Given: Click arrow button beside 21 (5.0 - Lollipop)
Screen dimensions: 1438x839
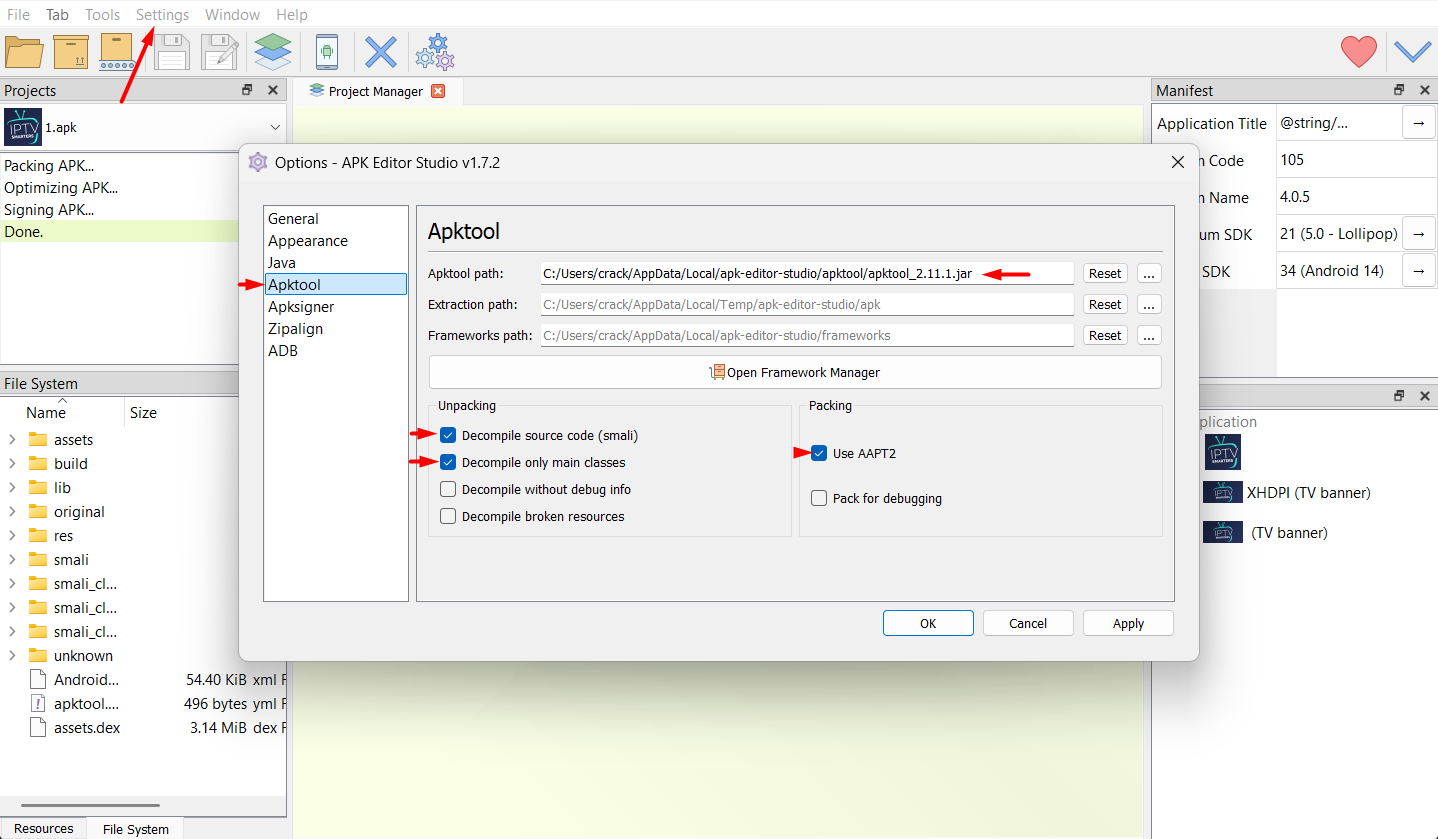Looking at the screenshot, I should tap(1419, 234).
